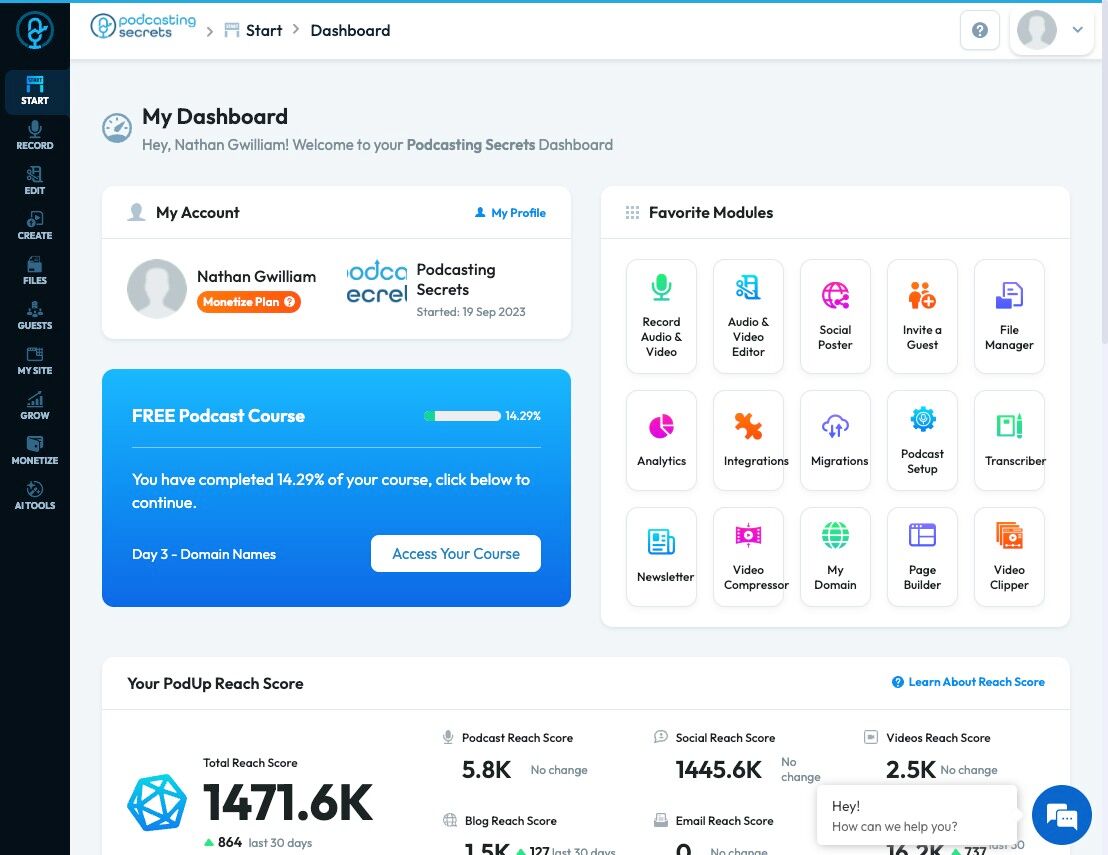Click the Social Reach Score value 1445.6K

719,770
